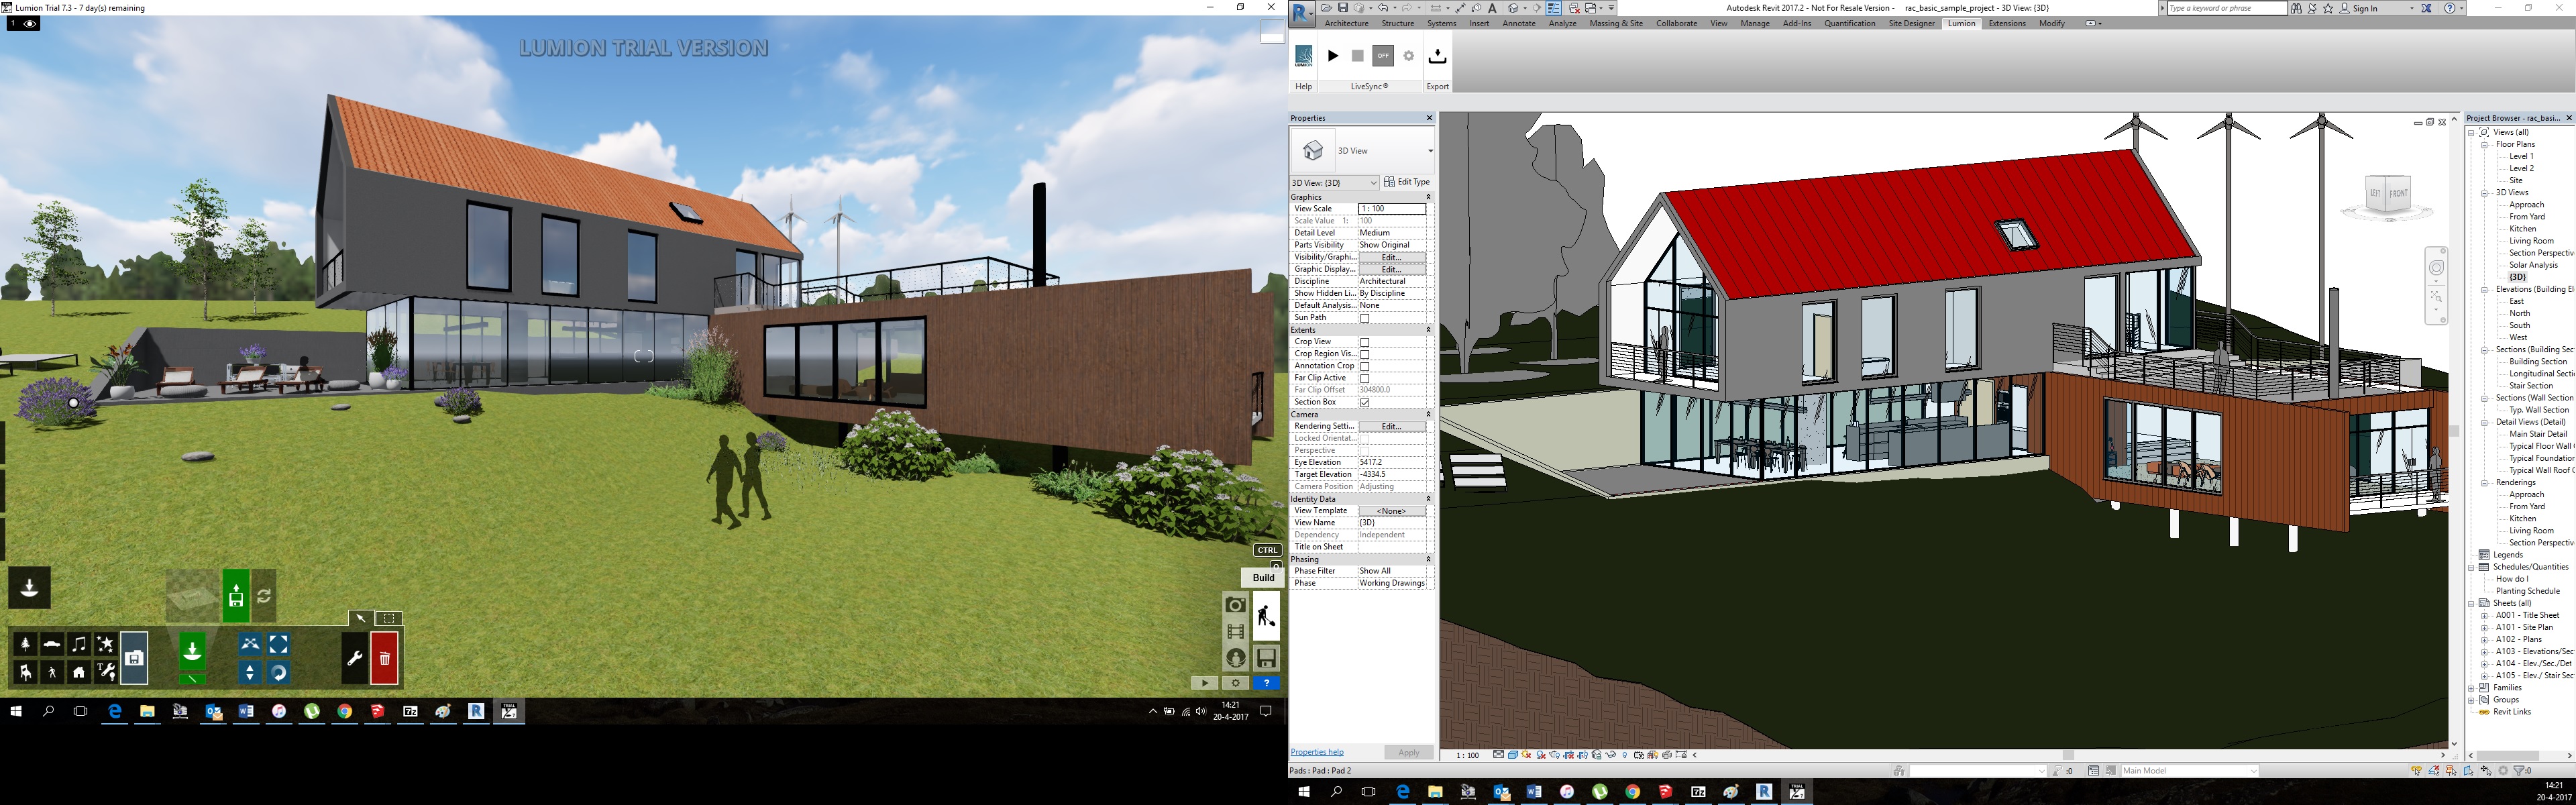Toggle Annotation Crop checkbox
The height and width of the screenshot is (805, 2576).
1364,366
